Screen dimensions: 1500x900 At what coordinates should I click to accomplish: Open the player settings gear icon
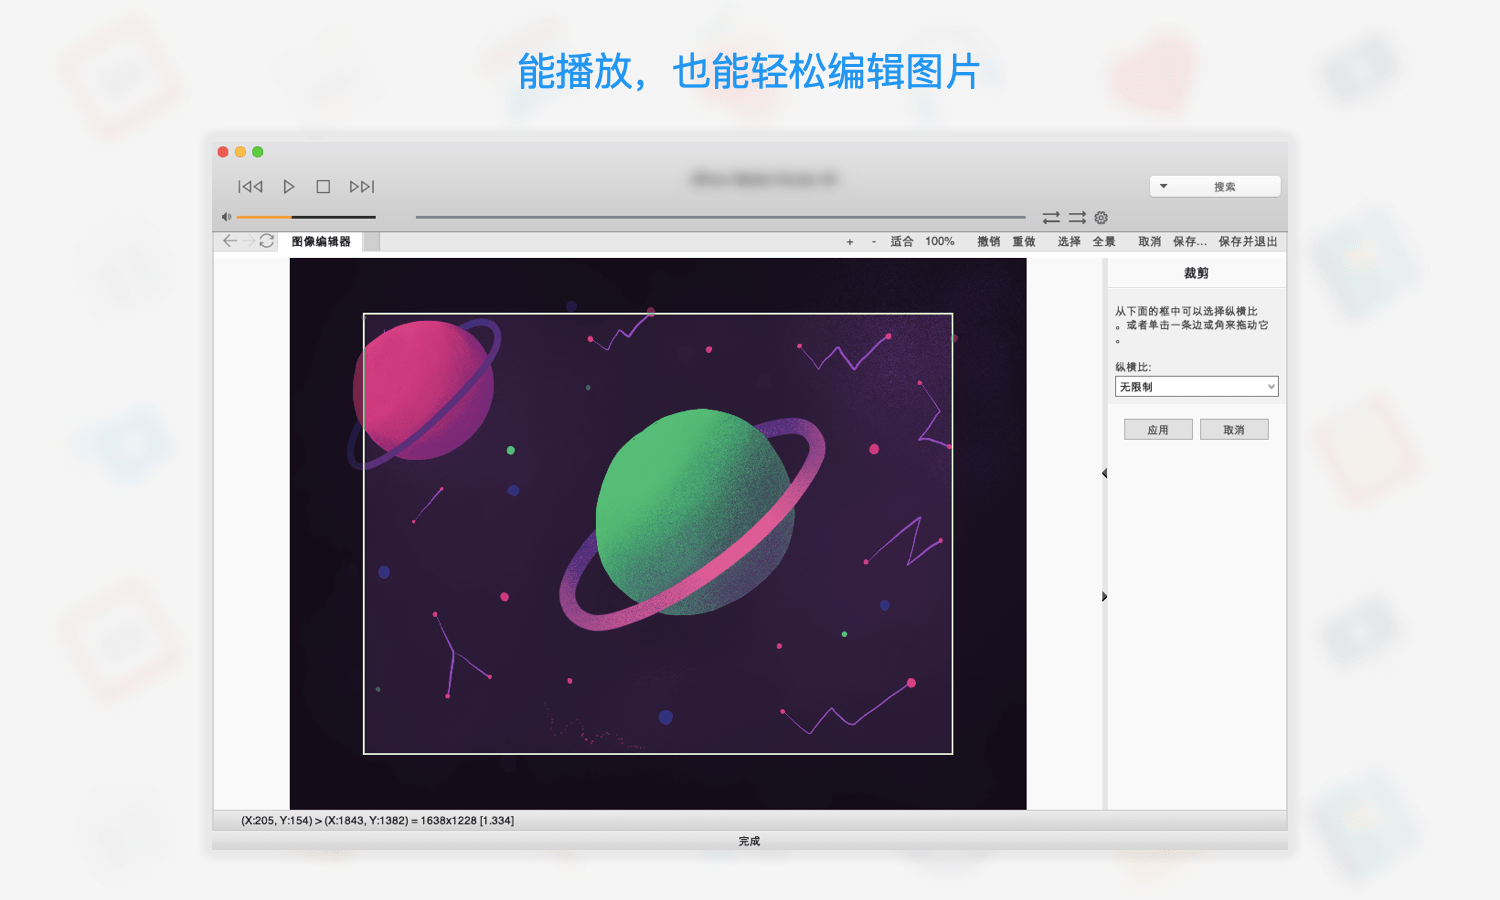click(1100, 218)
